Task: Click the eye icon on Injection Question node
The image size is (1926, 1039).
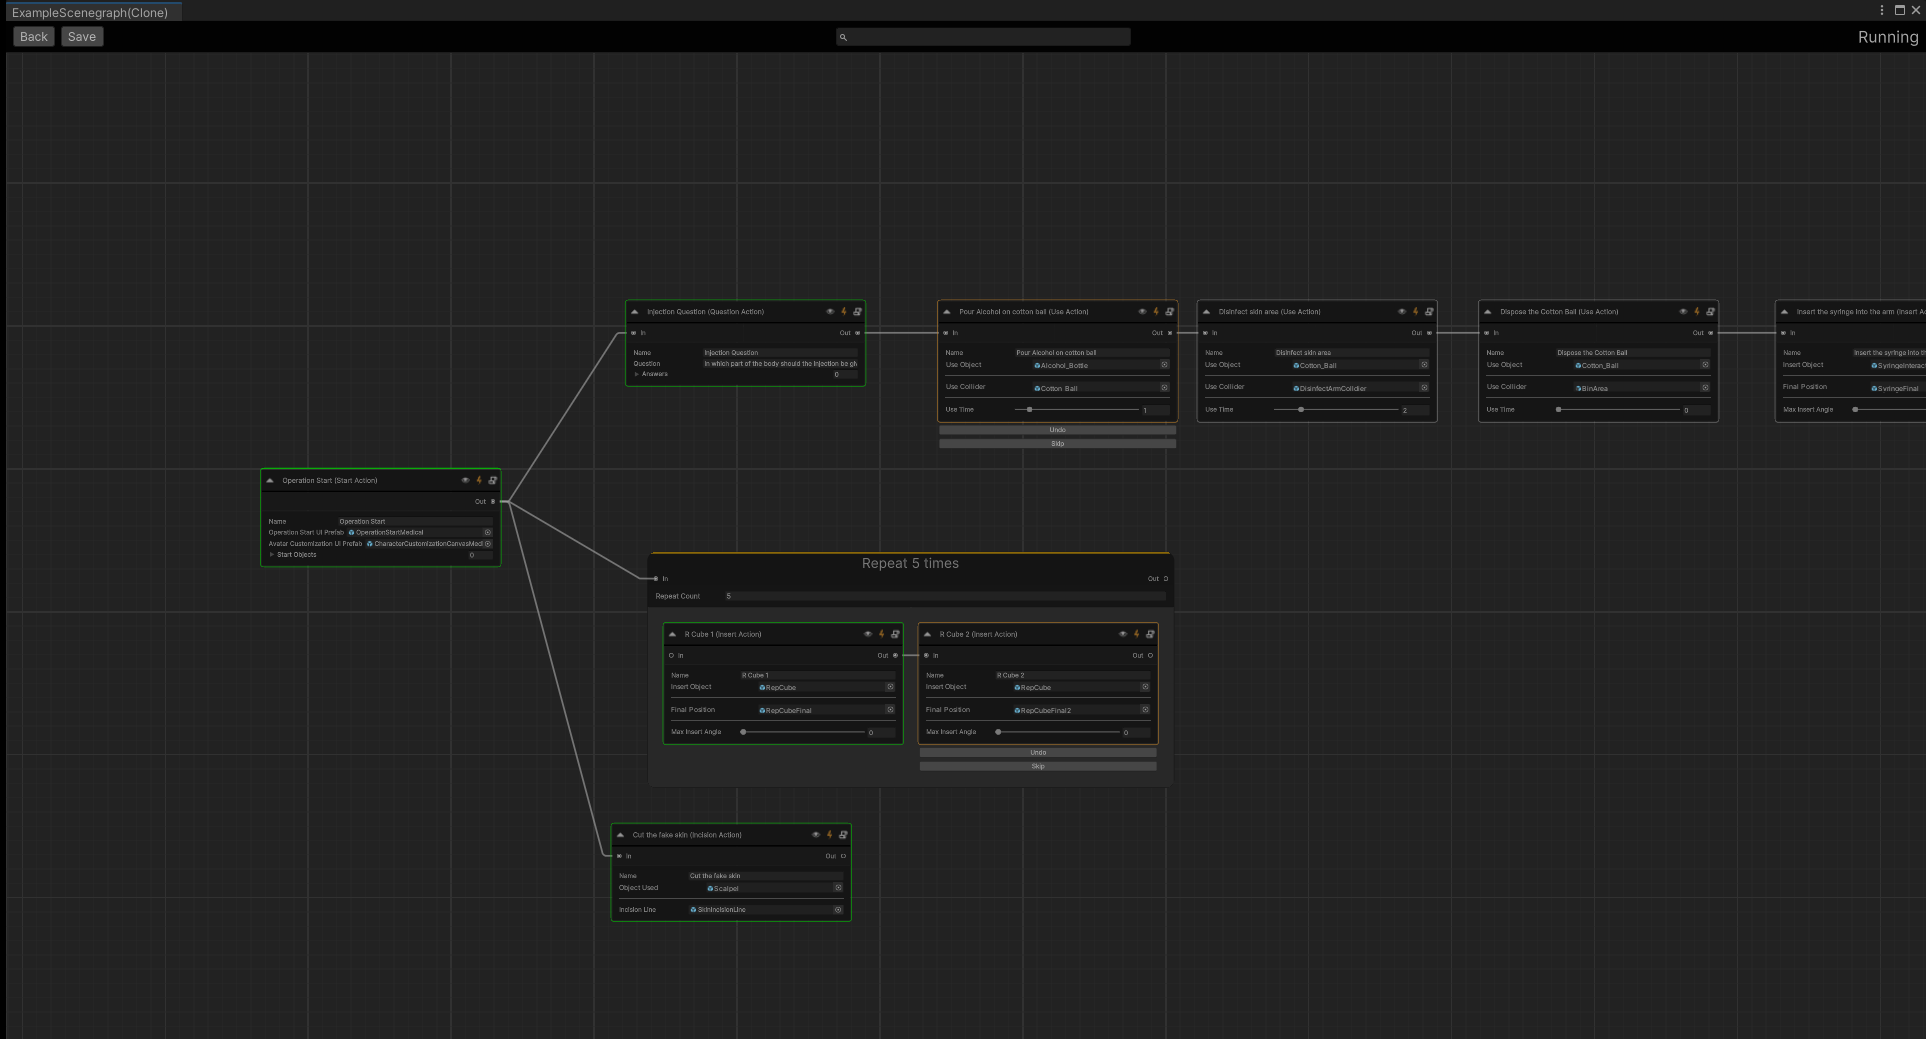Action: (x=830, y=312)
